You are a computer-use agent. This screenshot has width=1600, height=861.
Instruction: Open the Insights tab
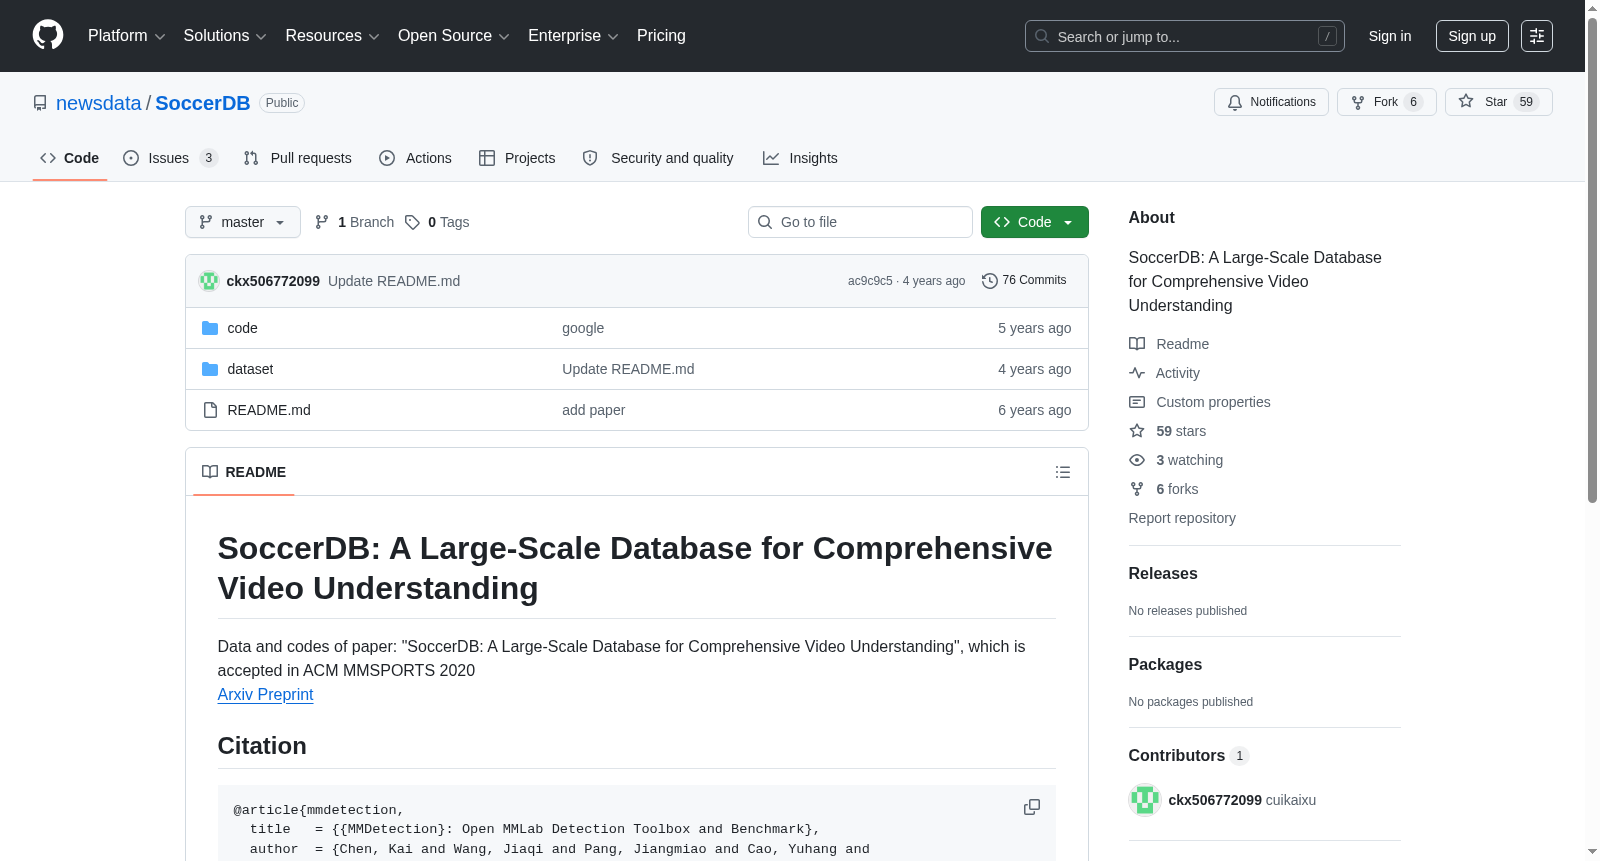[800, 158]
